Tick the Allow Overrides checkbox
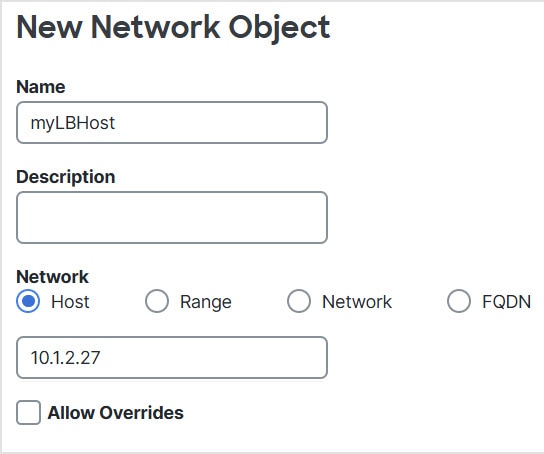This screenshot has width=544, height=454. click(x=28, y=412)
